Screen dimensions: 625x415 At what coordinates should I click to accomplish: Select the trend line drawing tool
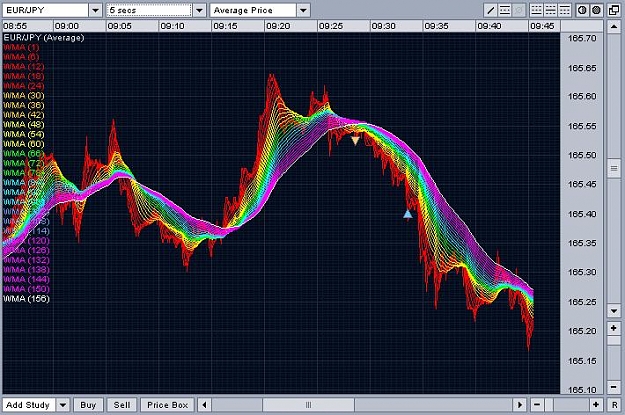[491, 10]
